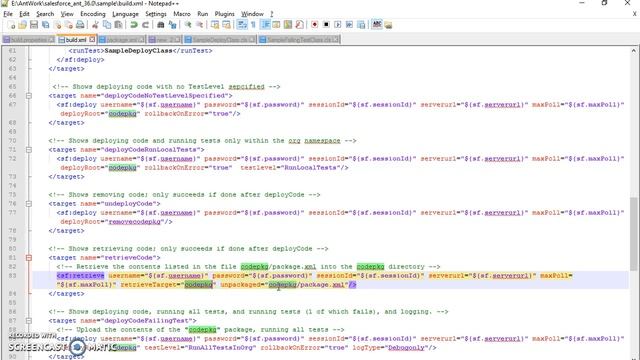Open the Language menu
The height and width of the screenshot is (360, 640).
[x=125, y=14]
